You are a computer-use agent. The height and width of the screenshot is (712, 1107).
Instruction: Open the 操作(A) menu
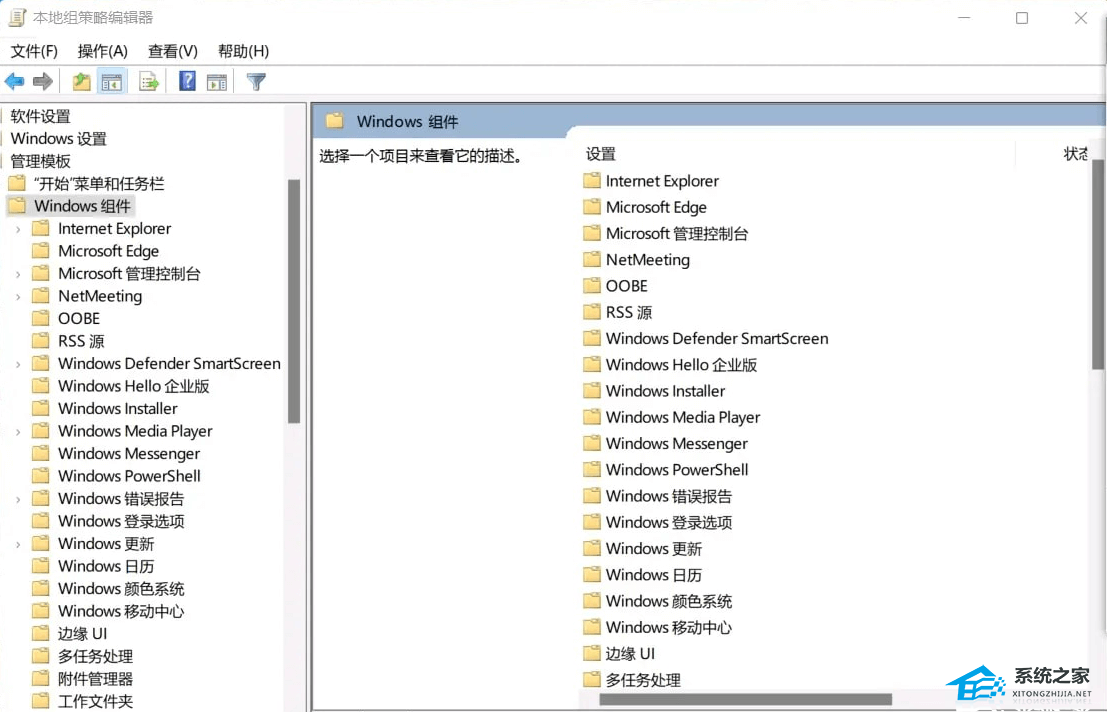[104, 51]
